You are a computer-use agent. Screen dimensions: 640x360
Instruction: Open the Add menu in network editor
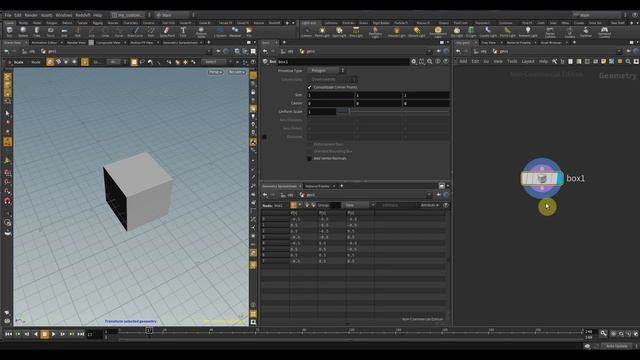click(463, 62)
